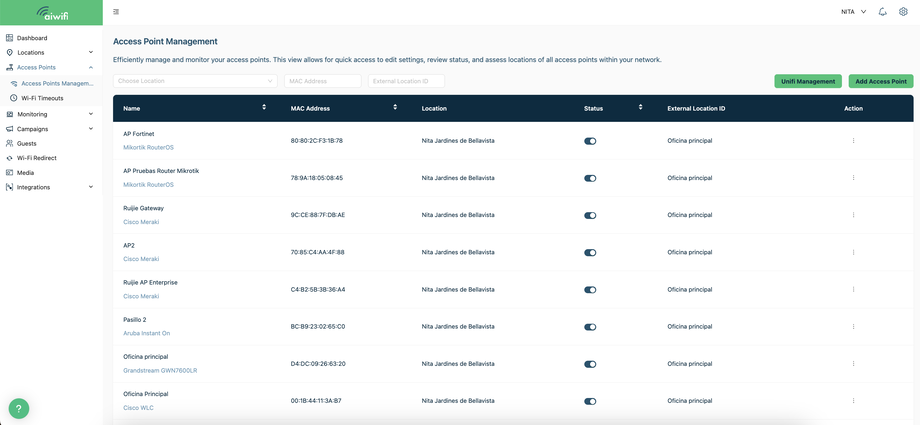
Task: Click Unifi Management button
Action: [808, 81]
